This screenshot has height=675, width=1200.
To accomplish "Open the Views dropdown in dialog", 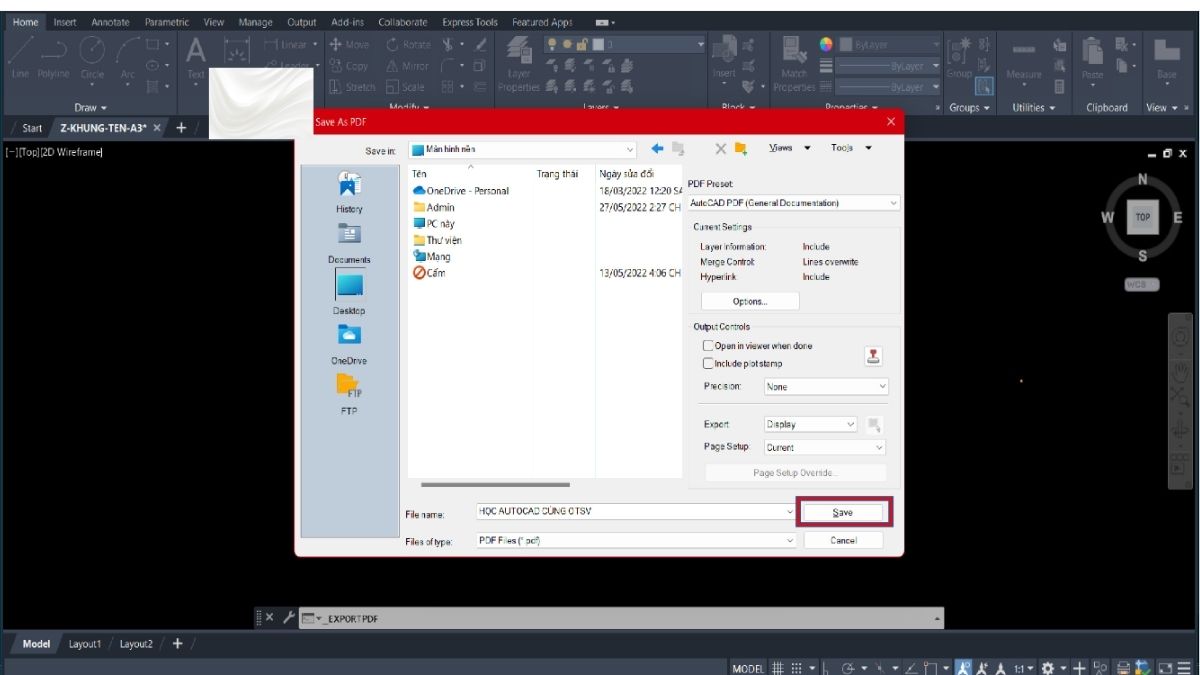I will coord(789,148).
